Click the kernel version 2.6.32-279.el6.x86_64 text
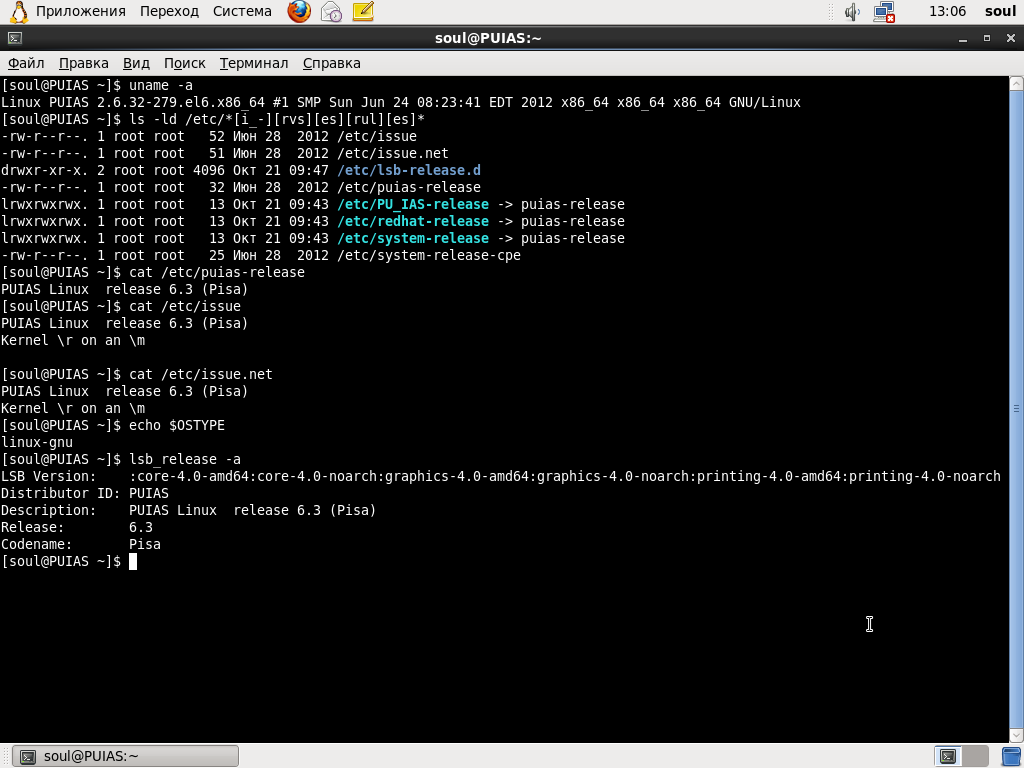 tap(181, 103)
